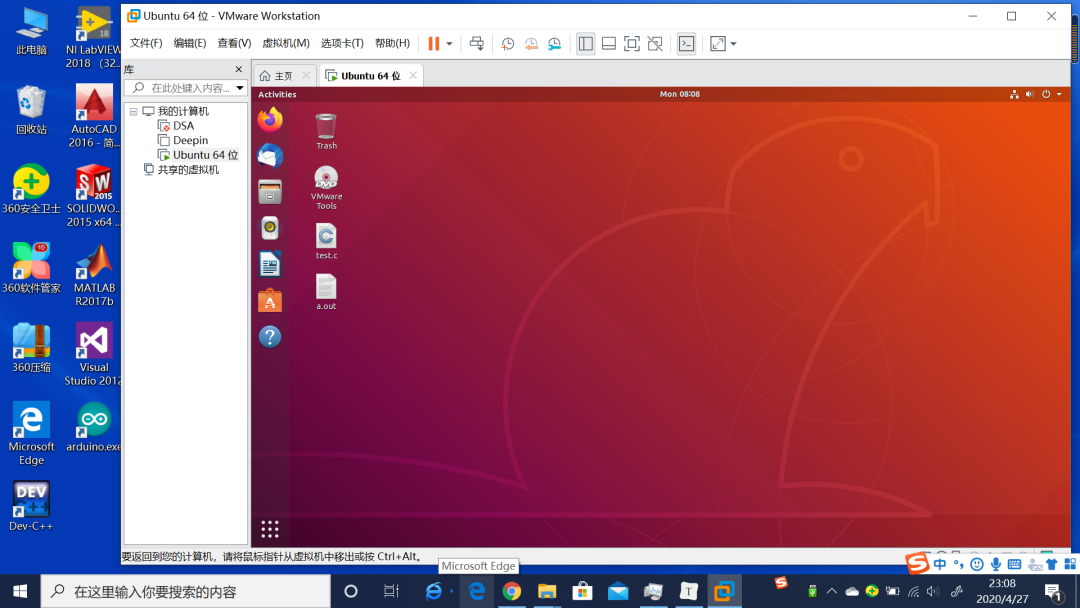Open the snapshot manager
This screenshot has width=1080, height=608.
(554, 43)
